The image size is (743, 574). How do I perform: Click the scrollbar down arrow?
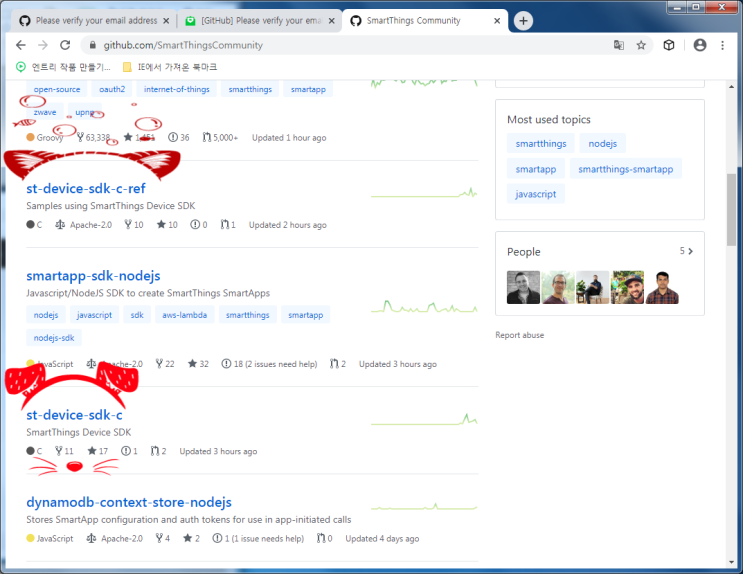pyautogui.click(x=732, y=562)
